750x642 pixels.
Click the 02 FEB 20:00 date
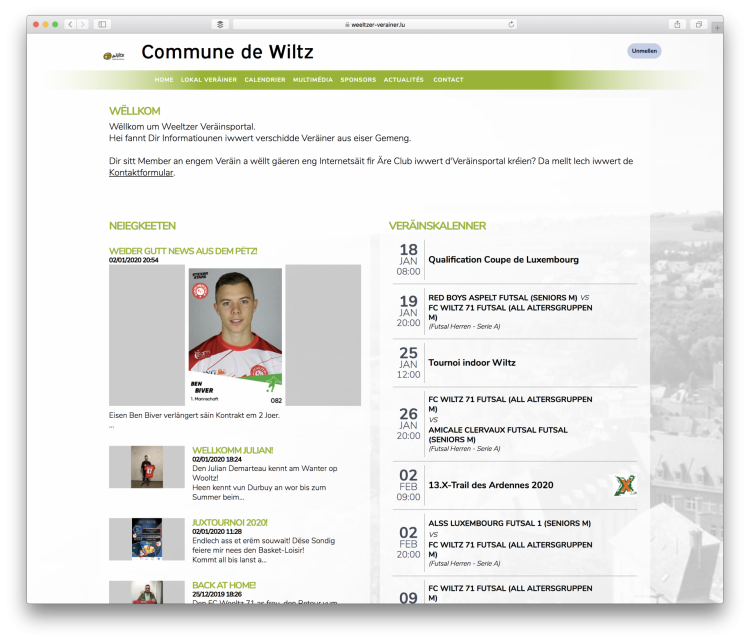click(x=408, y=542)
